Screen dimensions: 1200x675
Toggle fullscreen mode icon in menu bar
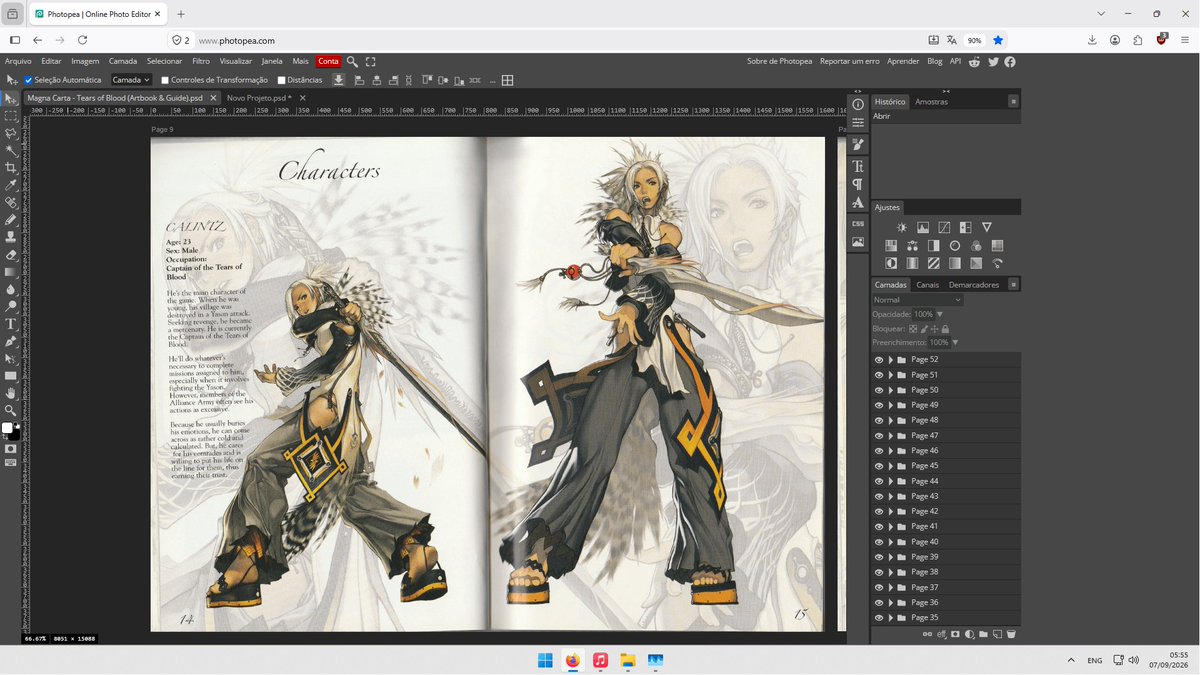click(x=370, y=61)
